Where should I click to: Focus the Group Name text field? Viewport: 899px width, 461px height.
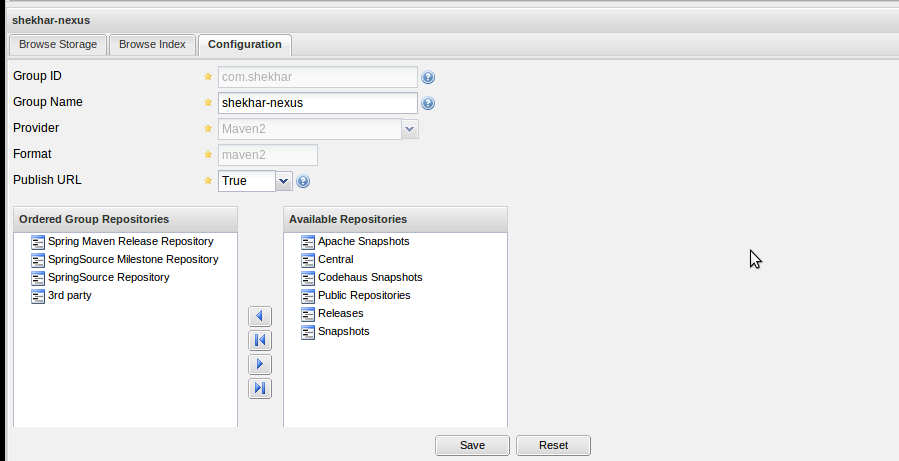(x=317, y=103)
